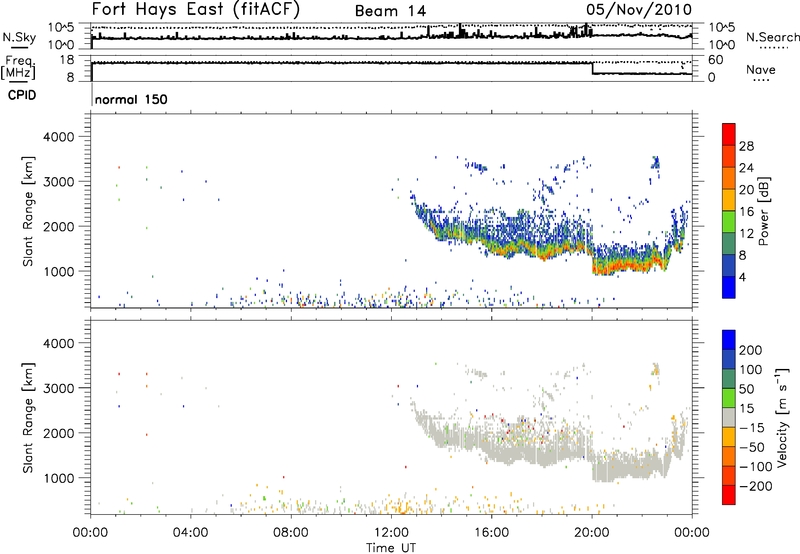The image size is (800, 554).
Task: Click the N.Sky legend label
Action: click(19, 37)
